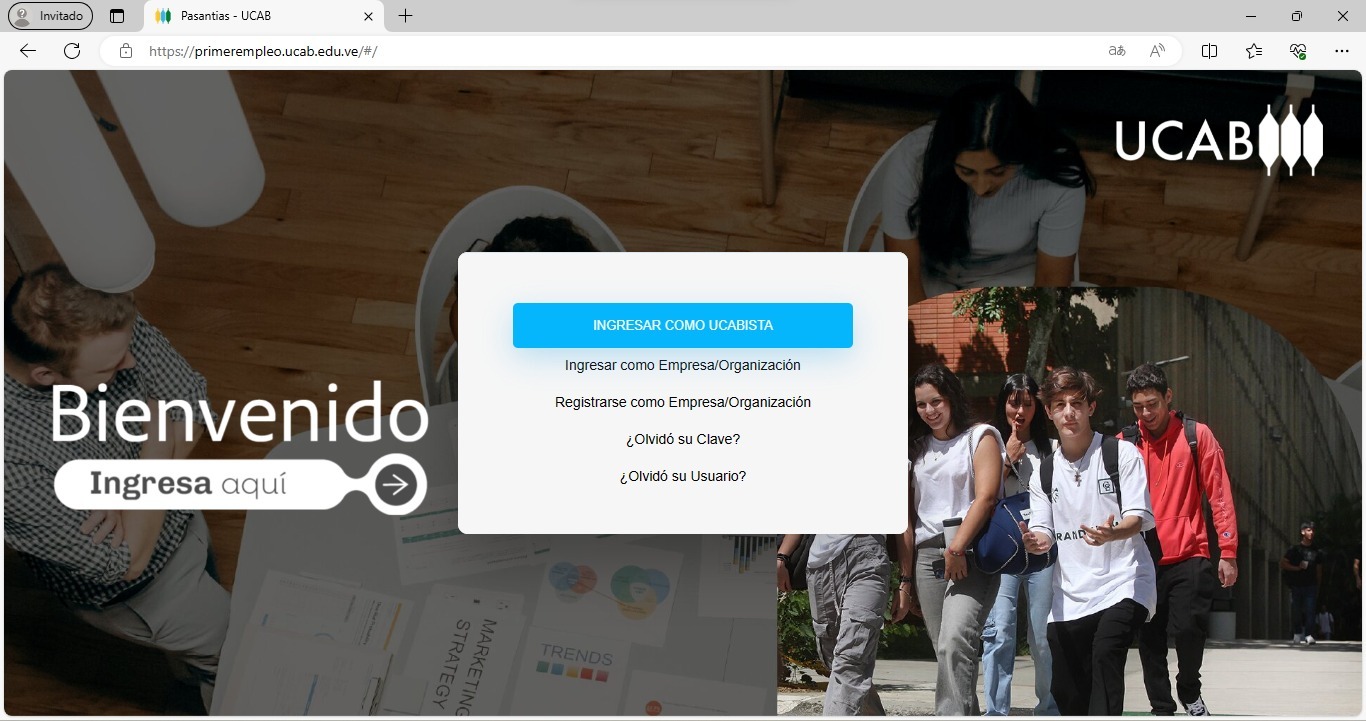The width and height of the screenshot is (1366, 721).
Task: Open split screen view icon
Action: click(x=1209, y=51)
